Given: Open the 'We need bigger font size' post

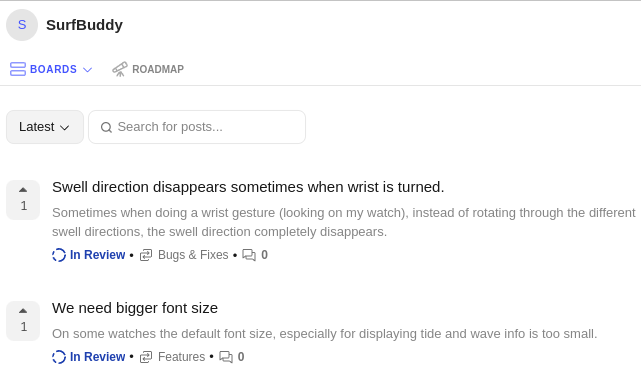Looking at the screenshot, I should click(x=135, y=308).
